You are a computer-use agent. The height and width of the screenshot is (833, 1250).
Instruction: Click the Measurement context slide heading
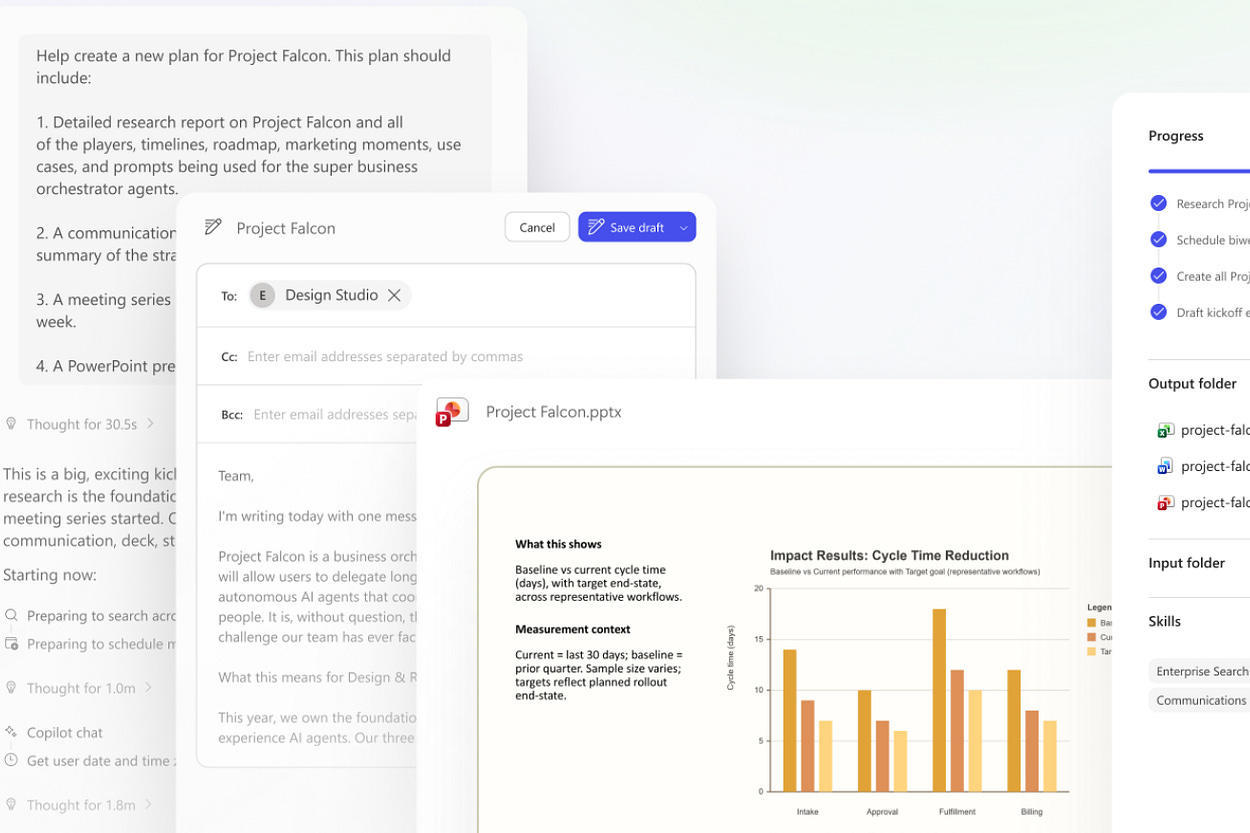coord(572,629)
